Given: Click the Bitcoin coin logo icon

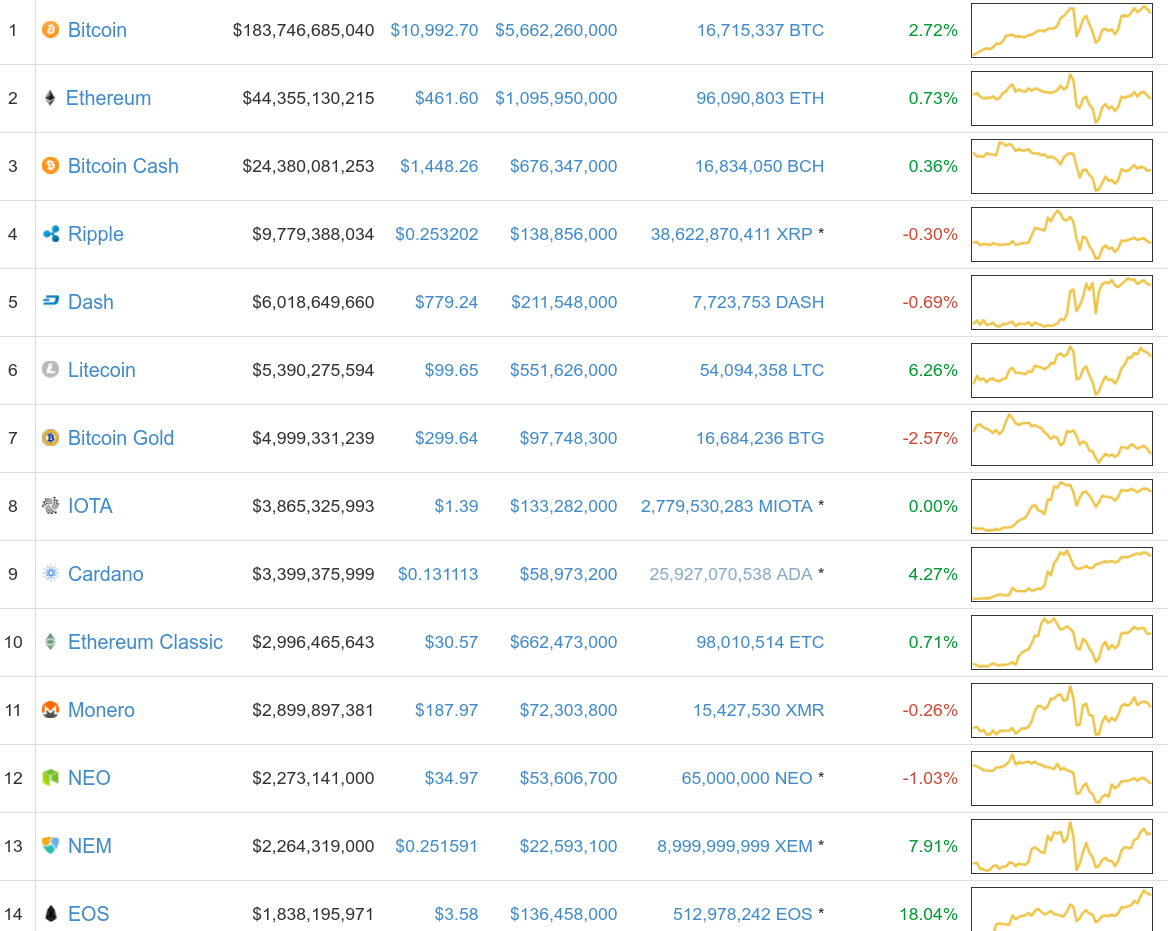Looking at the screenshot, I should 50,30.
